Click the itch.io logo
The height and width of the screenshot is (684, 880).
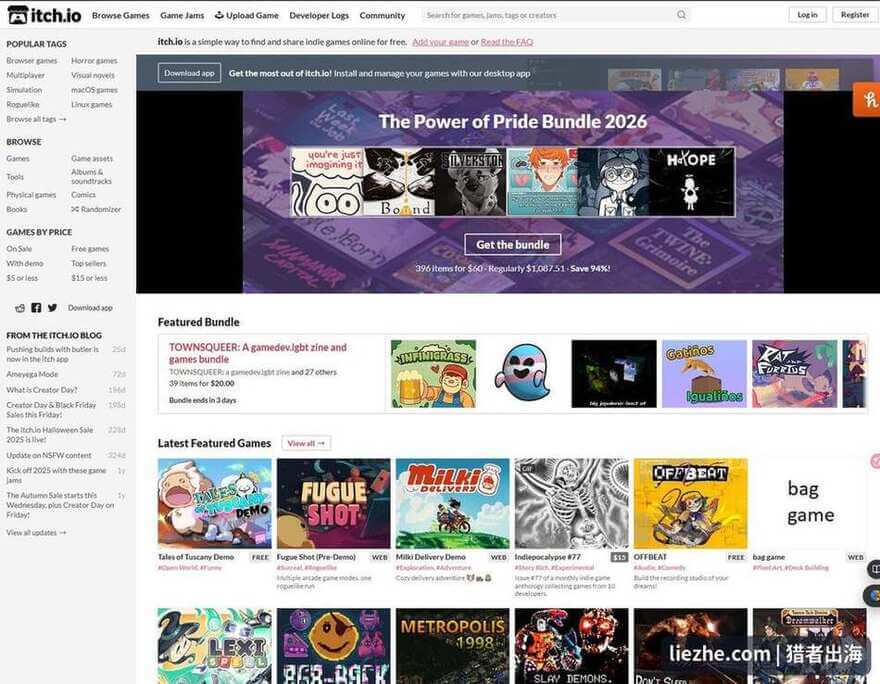(x=44, y=15)
